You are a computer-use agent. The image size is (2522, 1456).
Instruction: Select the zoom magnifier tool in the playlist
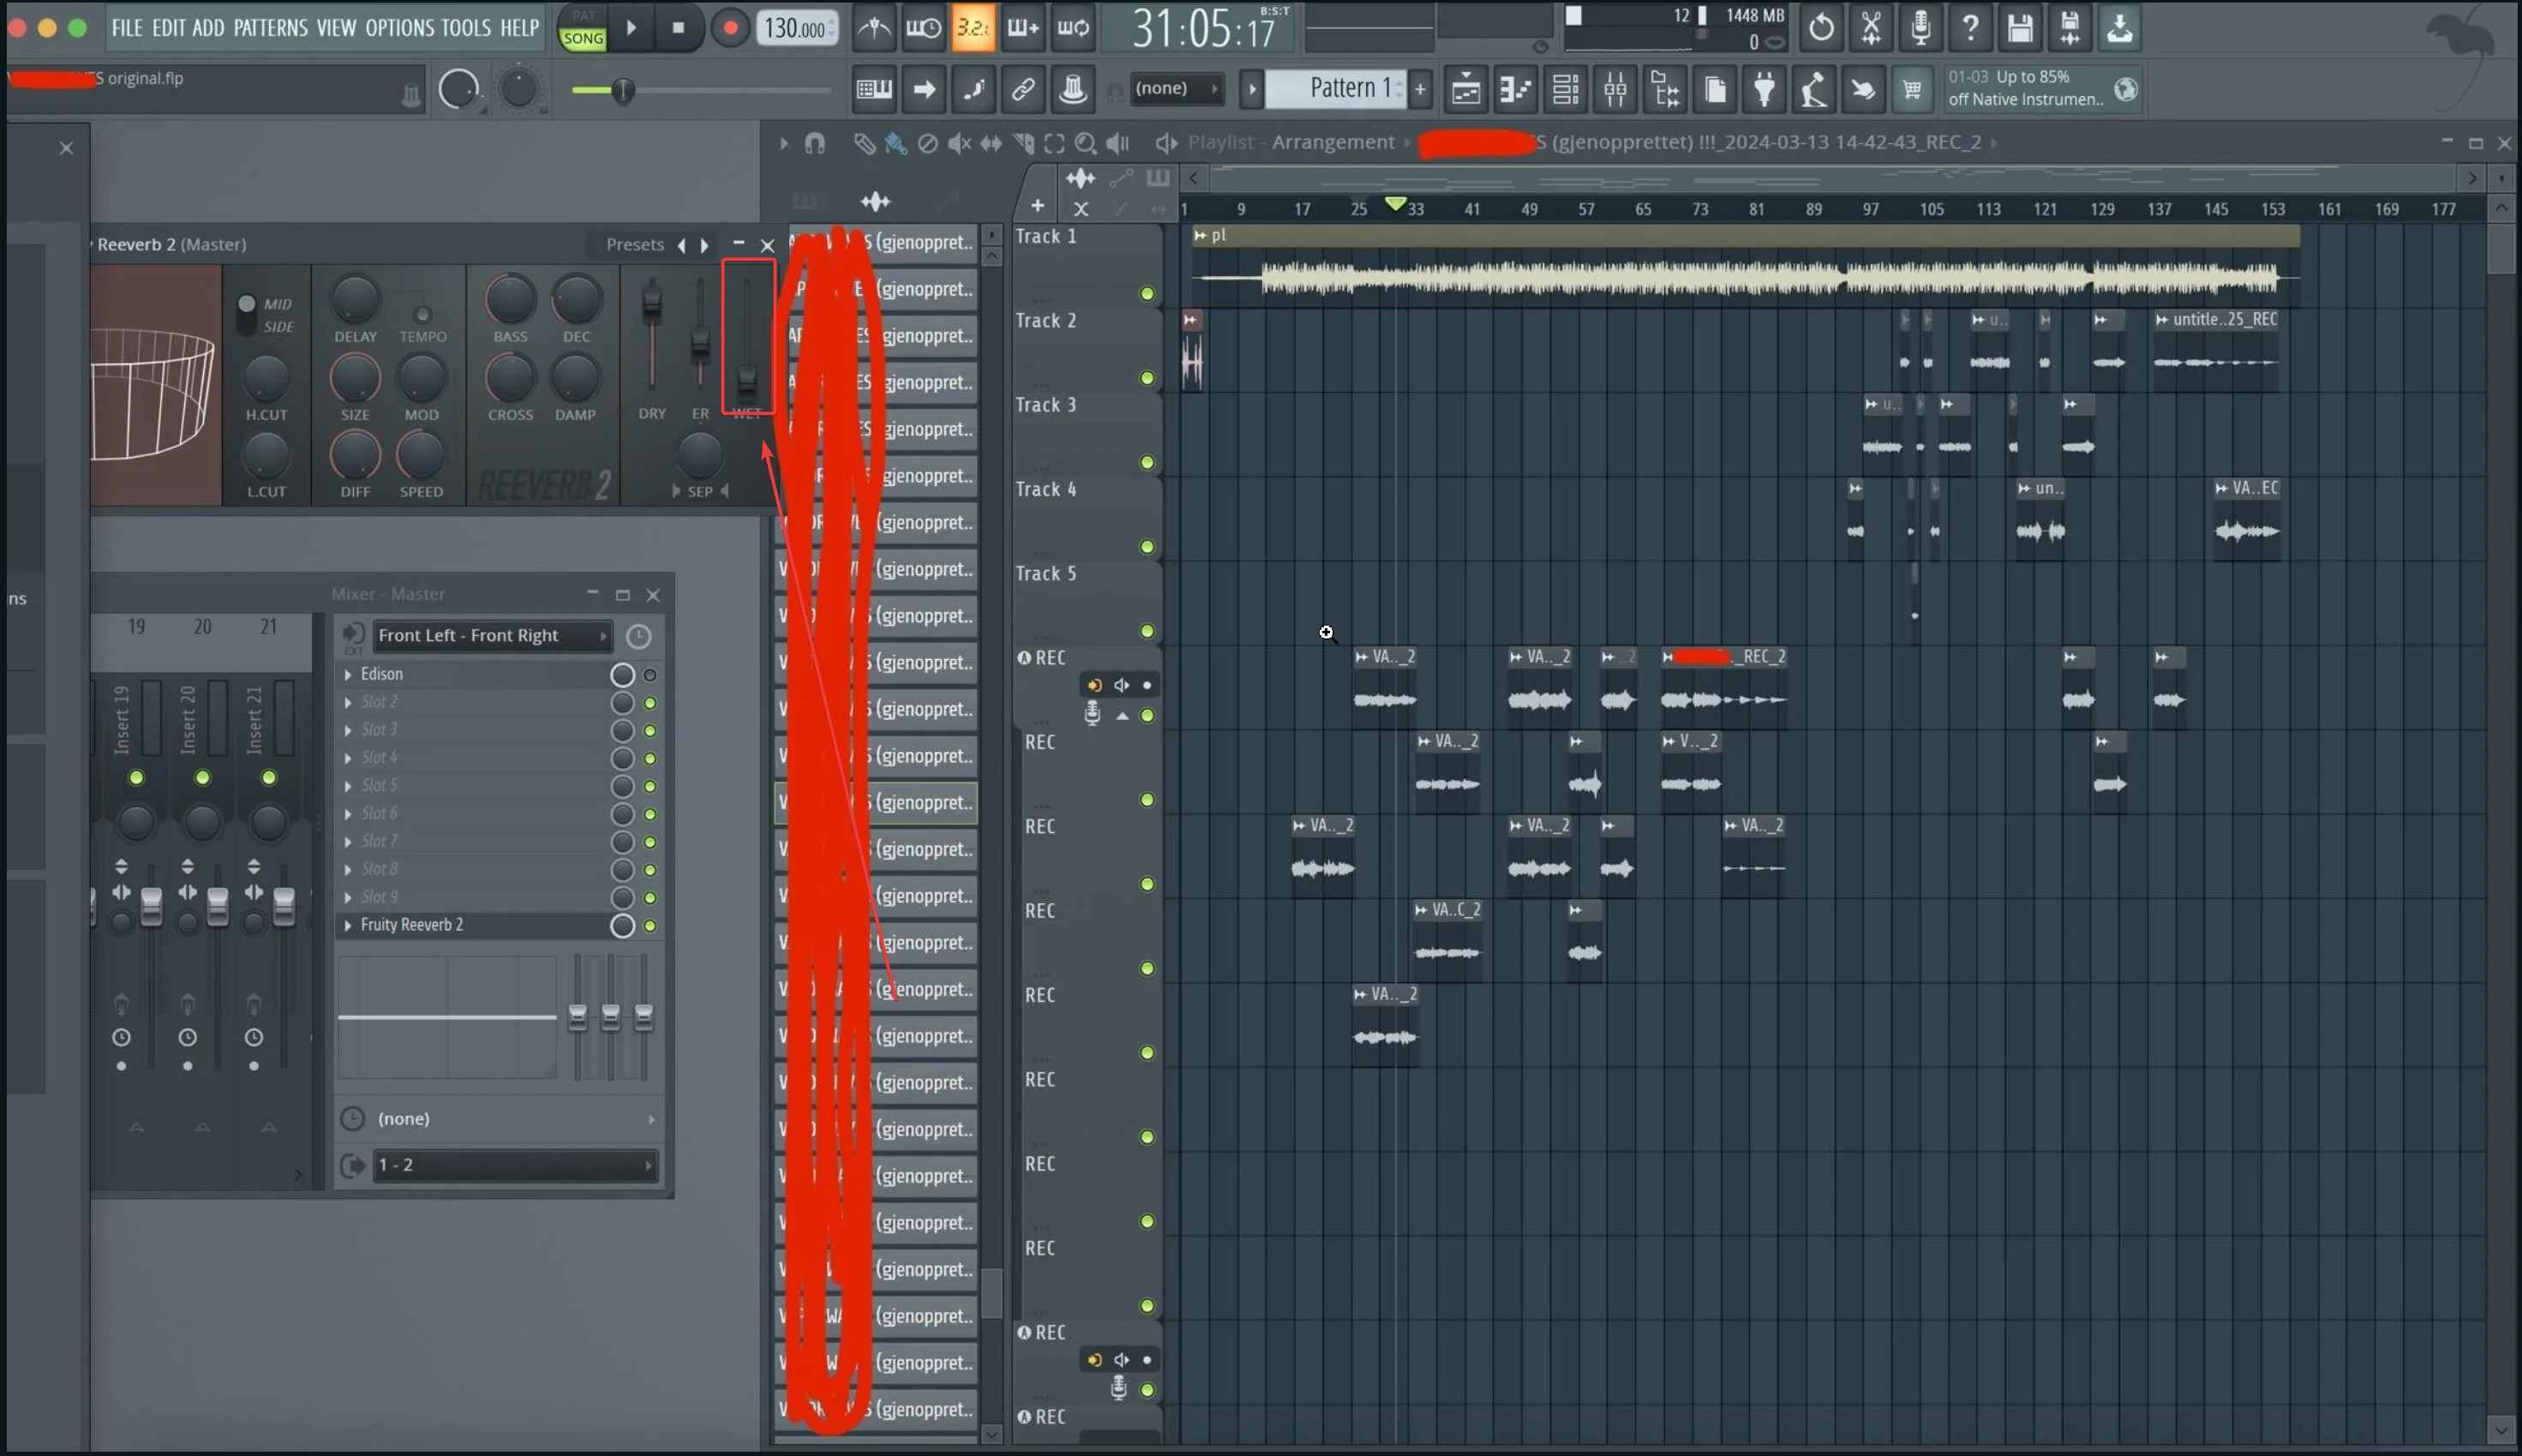1087,143
